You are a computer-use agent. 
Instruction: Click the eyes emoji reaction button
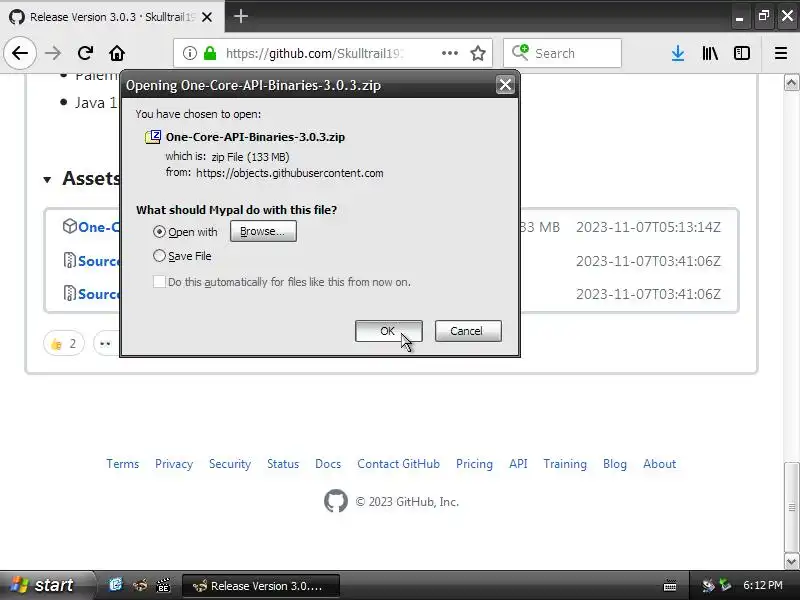(106, 343)
